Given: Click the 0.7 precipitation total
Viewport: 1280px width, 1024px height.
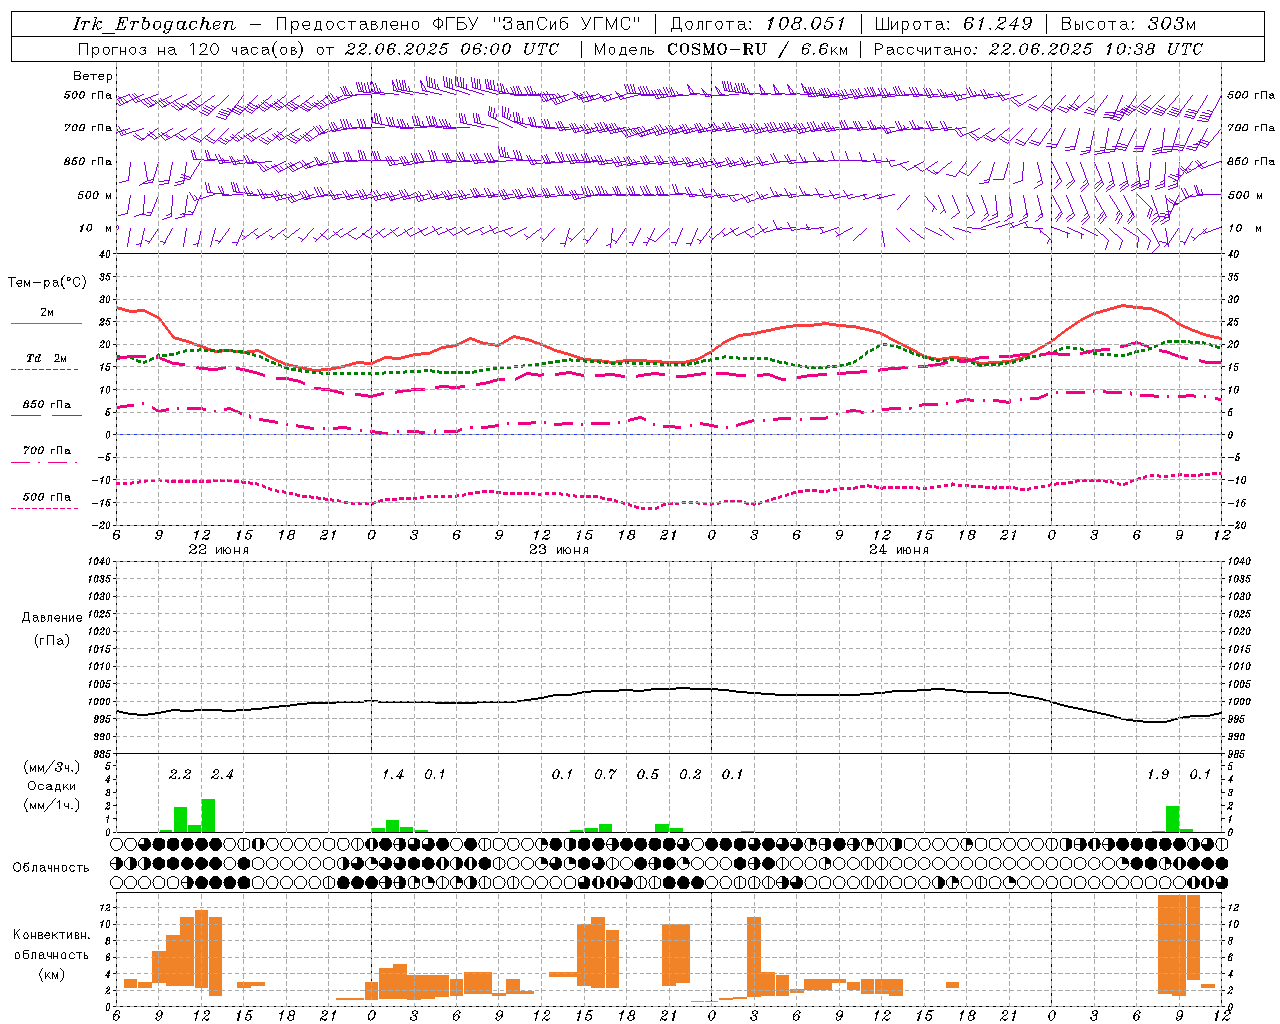Looking at the screenshot, I should click(605, 774).
